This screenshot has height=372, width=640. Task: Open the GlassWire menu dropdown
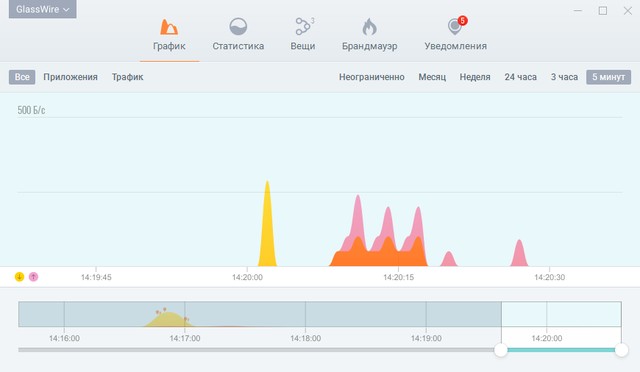[42, 9]
